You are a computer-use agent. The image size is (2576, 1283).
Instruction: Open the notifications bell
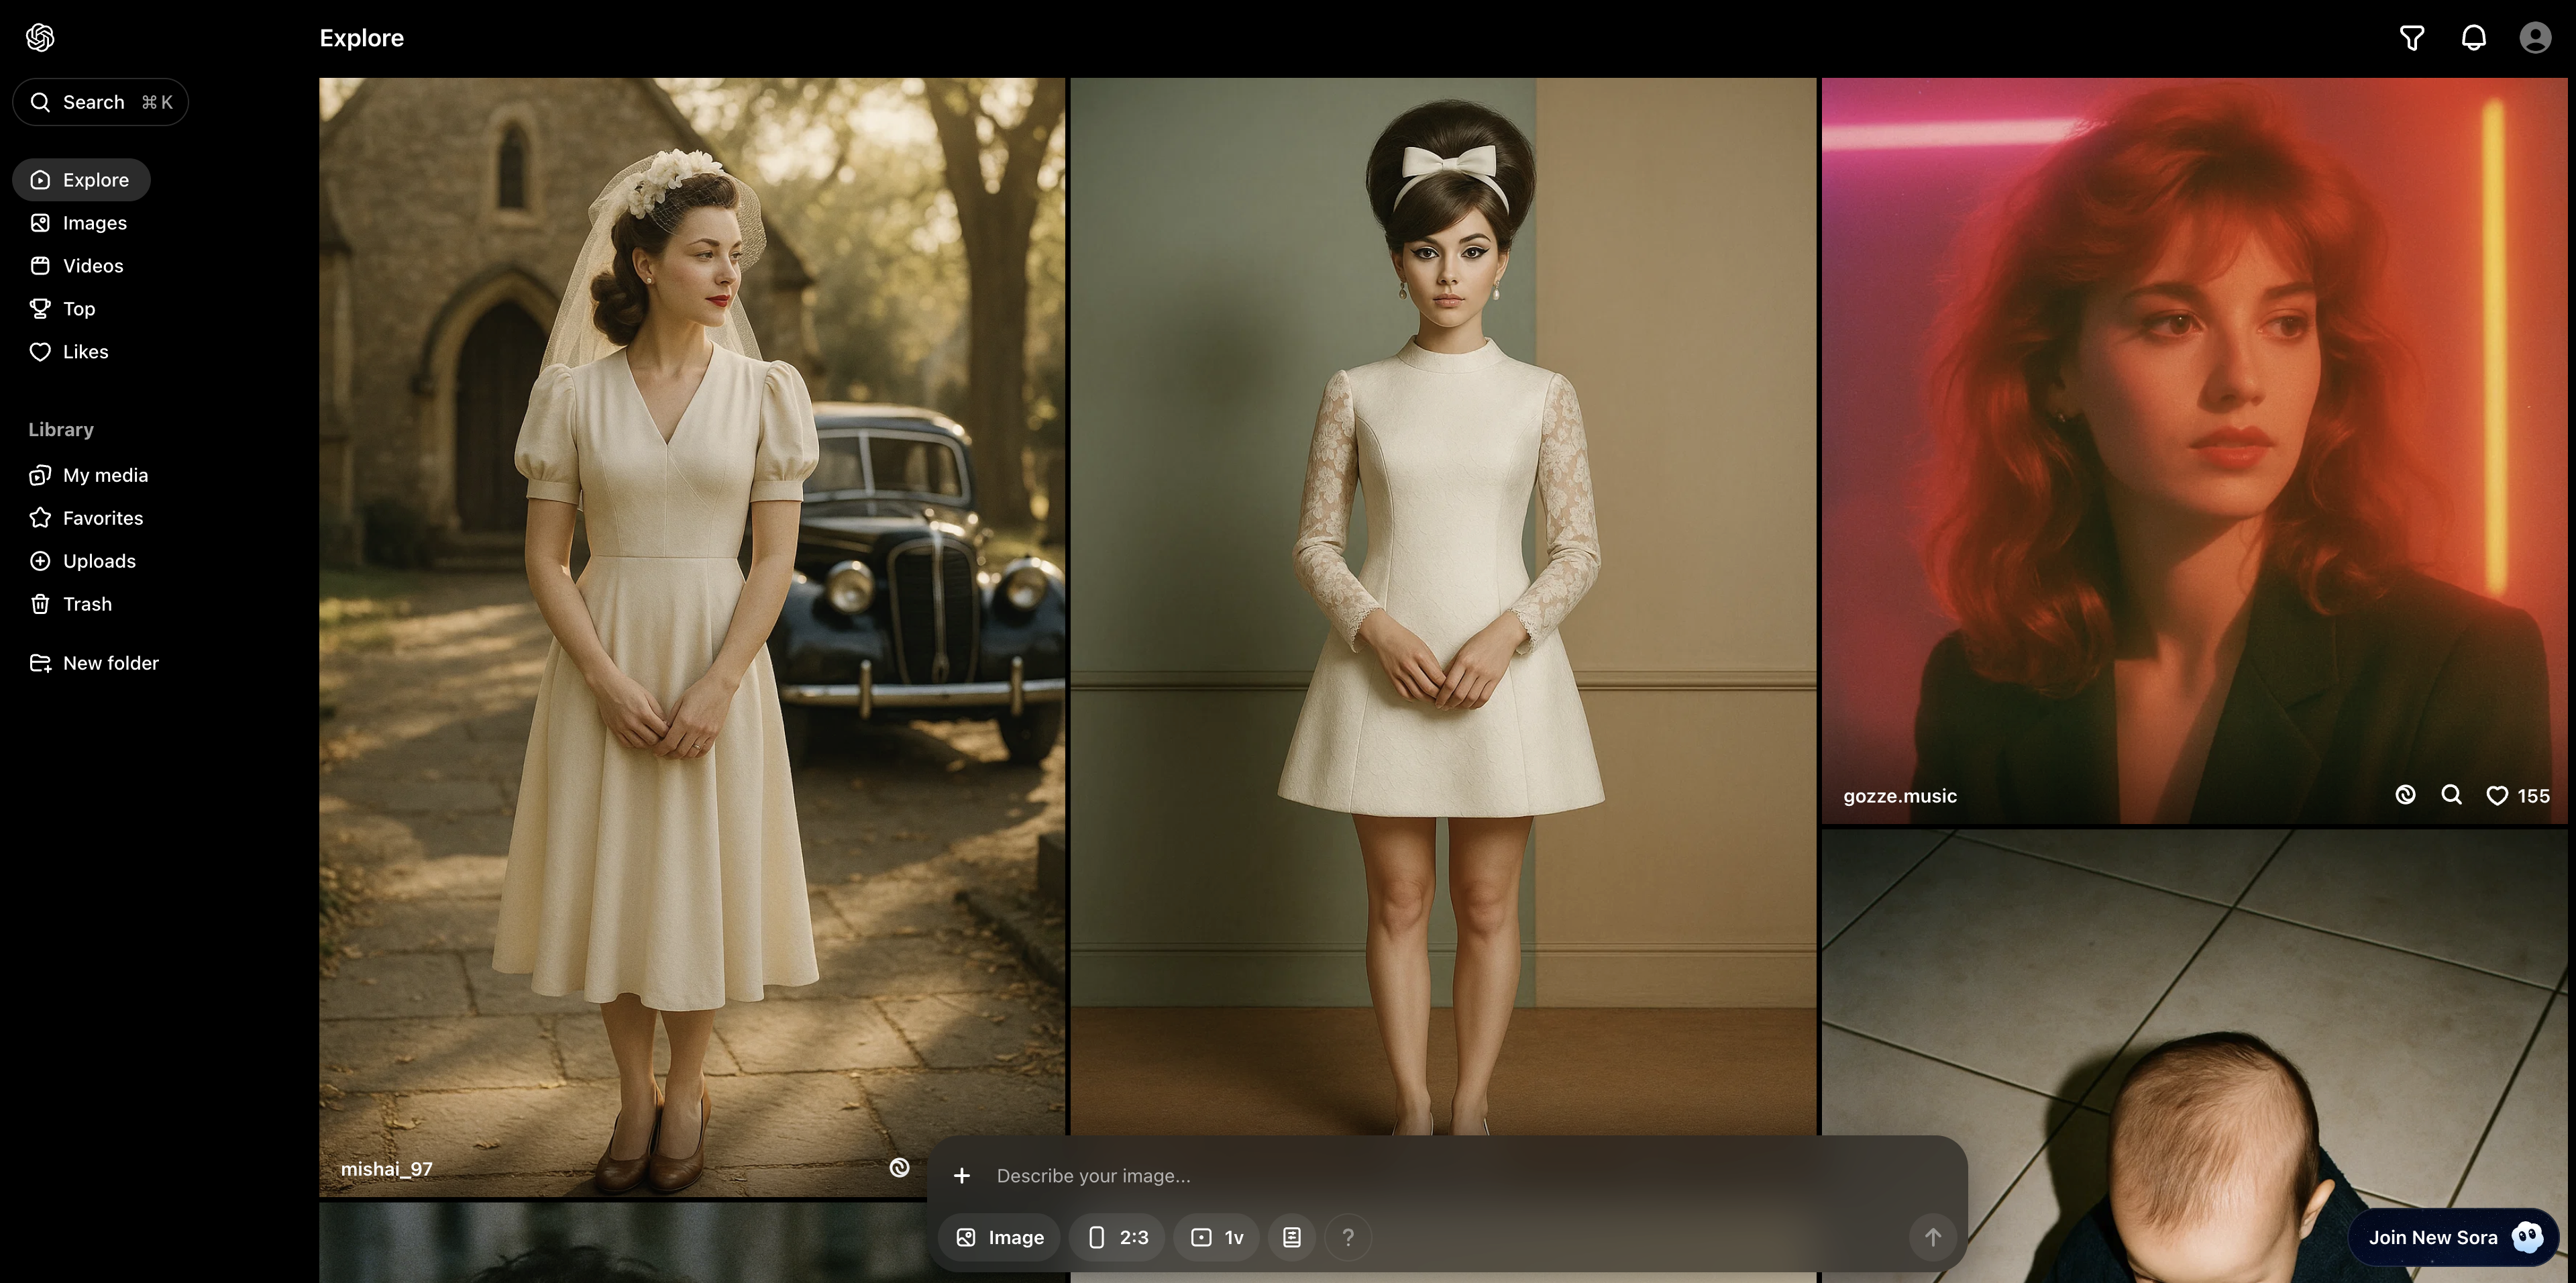coord(2473,38)
